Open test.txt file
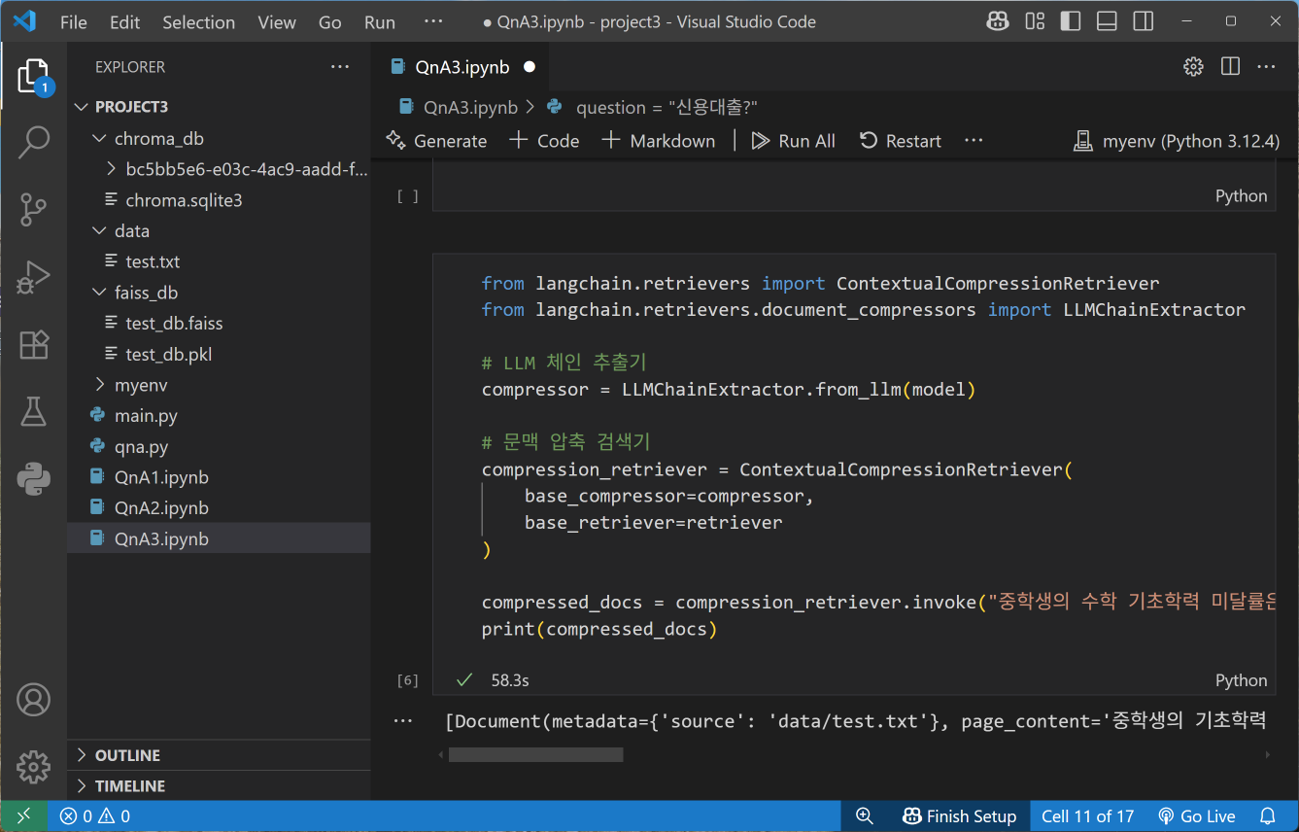This screenshot has width=1299, height=832. (x=220, y=261)
